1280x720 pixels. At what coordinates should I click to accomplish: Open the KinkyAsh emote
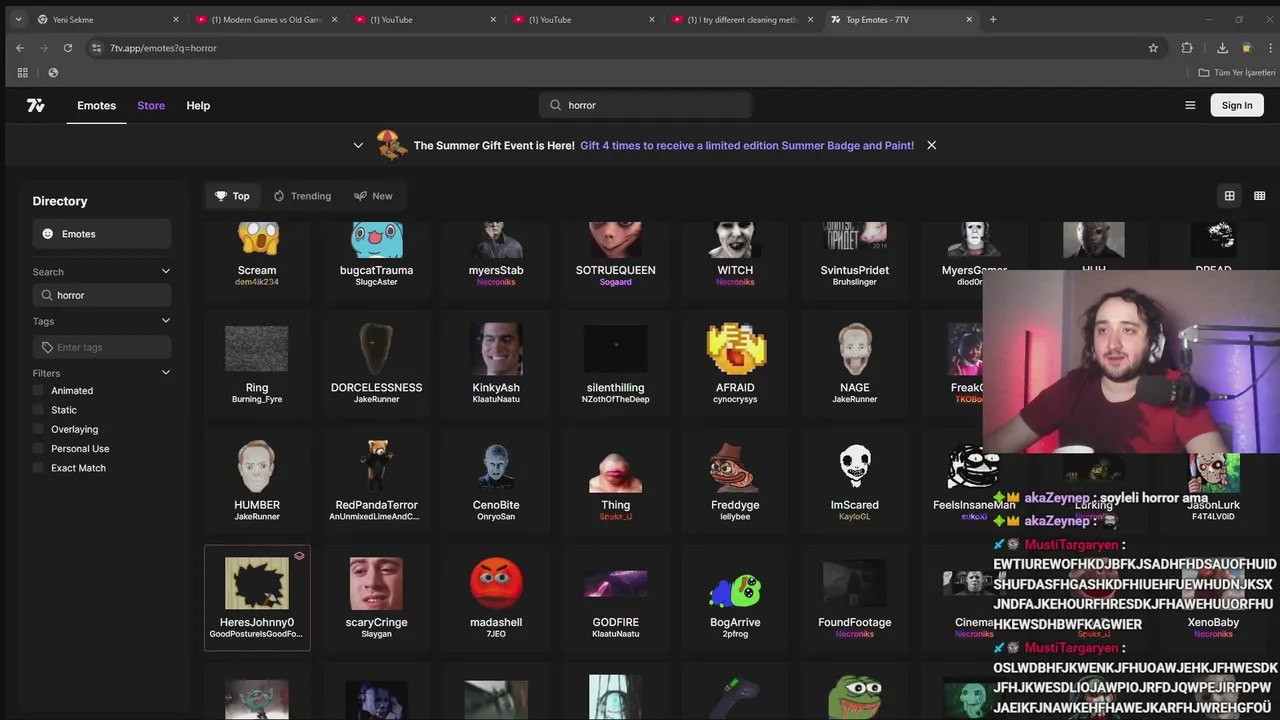pos(496,363)
